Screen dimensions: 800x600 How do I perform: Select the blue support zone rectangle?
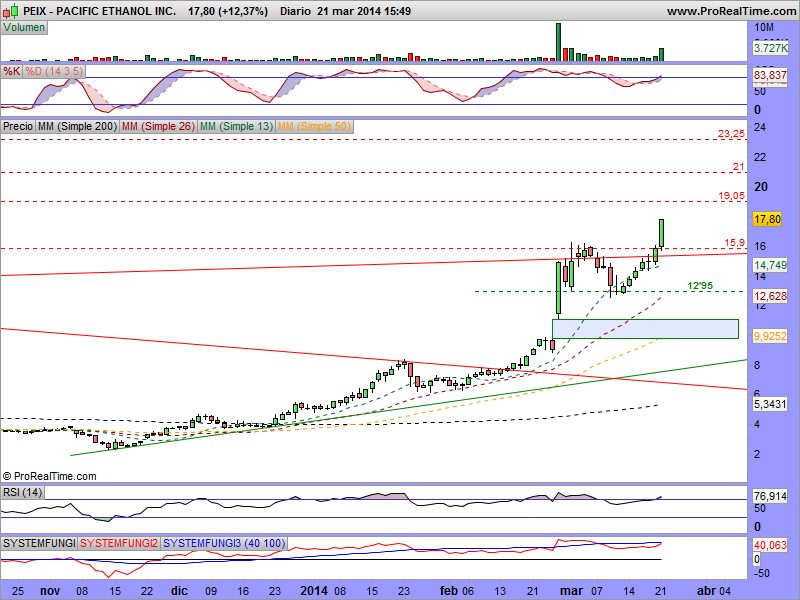click(x=645, y=329)
